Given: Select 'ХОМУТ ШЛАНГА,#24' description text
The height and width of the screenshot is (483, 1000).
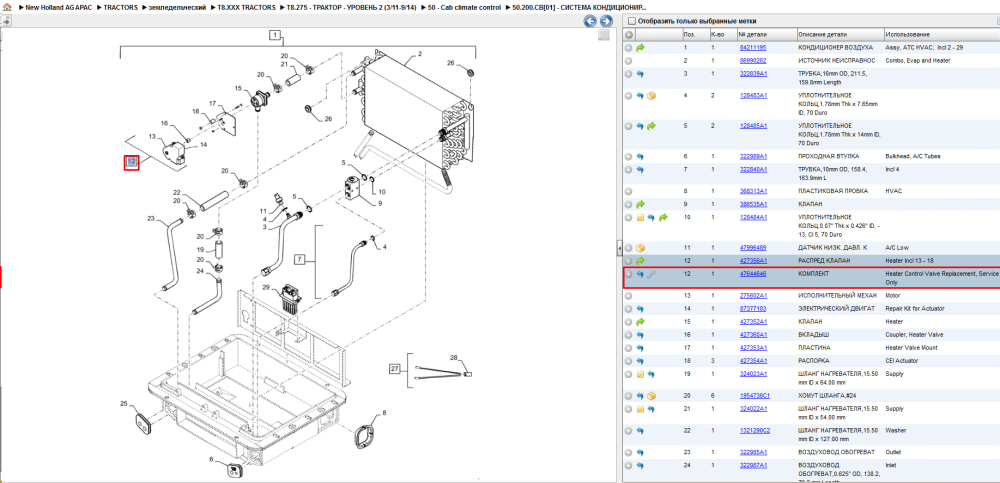Looking at the screenshot, I should 827,396.
